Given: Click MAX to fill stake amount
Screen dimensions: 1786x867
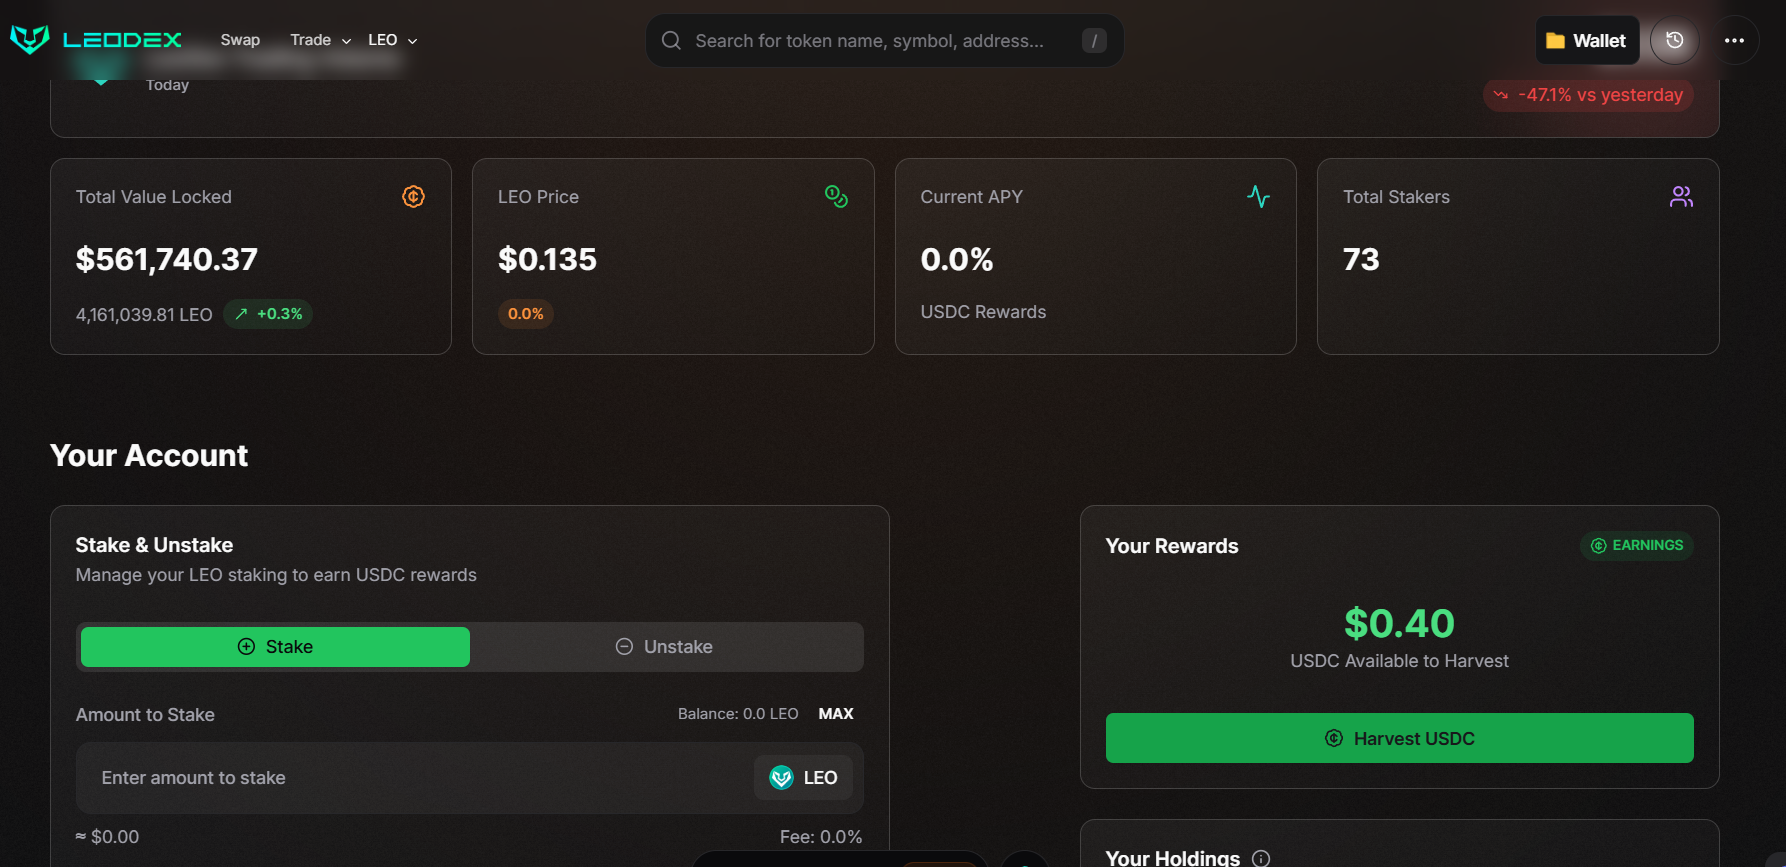Looking at the screenshot, I should point(835,714).
